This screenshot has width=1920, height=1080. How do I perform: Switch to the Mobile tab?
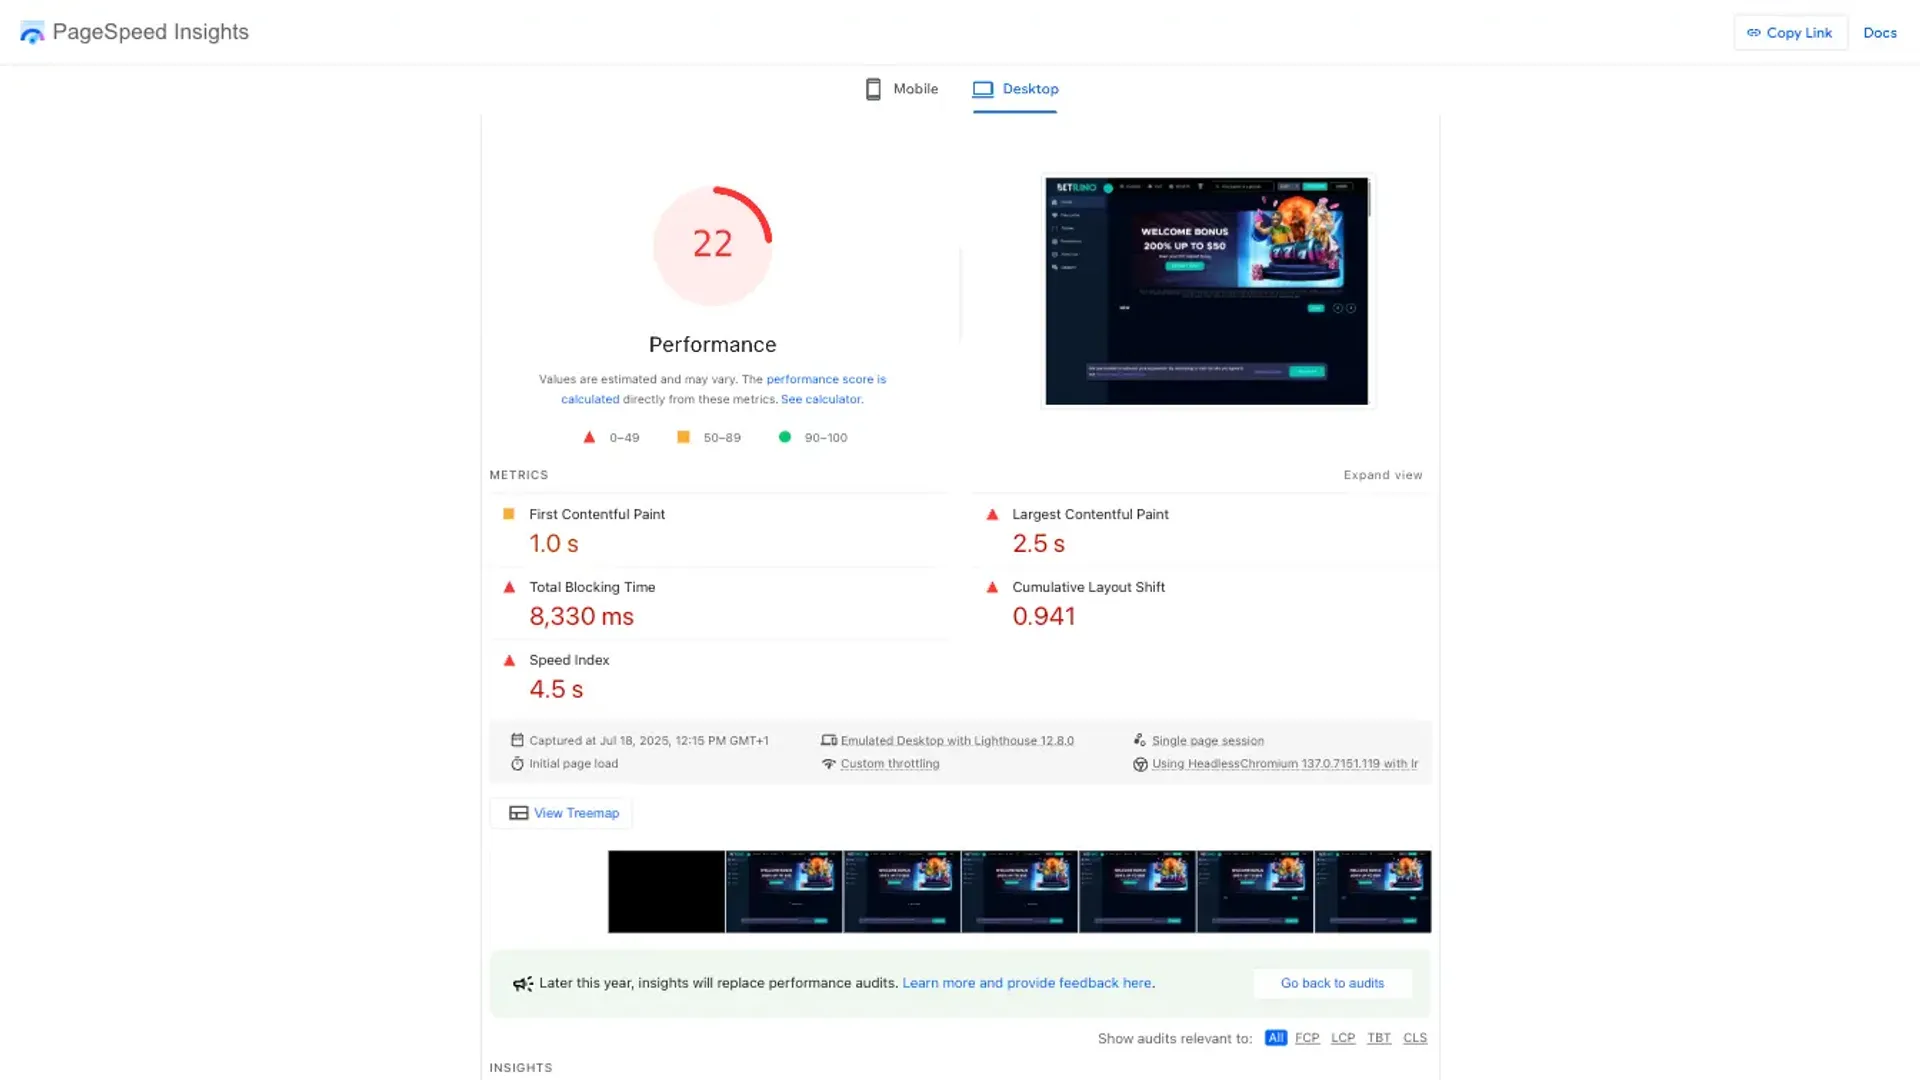[901, 89]
